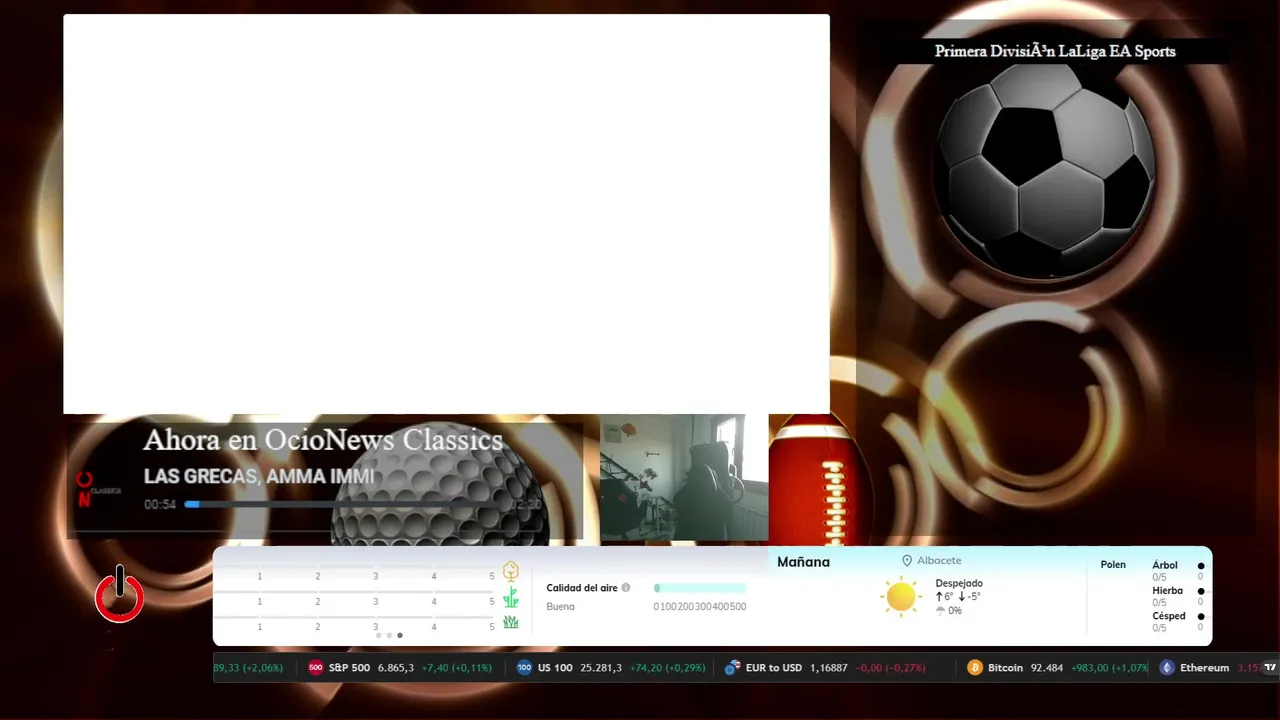This screenshot has height=720, width=1280.
Task: Select the third carousel pagination dot
Action: pos(400,635)
